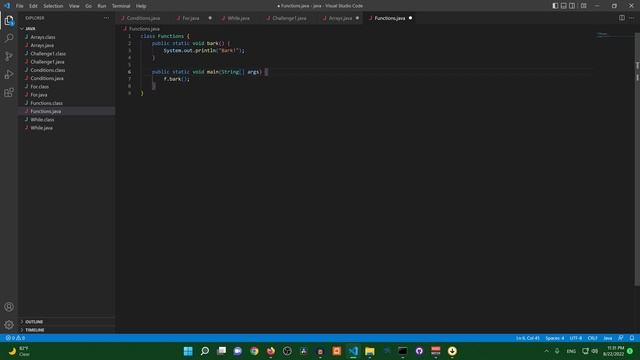Click the feedback icon in status bar

[x=621, y=338]
